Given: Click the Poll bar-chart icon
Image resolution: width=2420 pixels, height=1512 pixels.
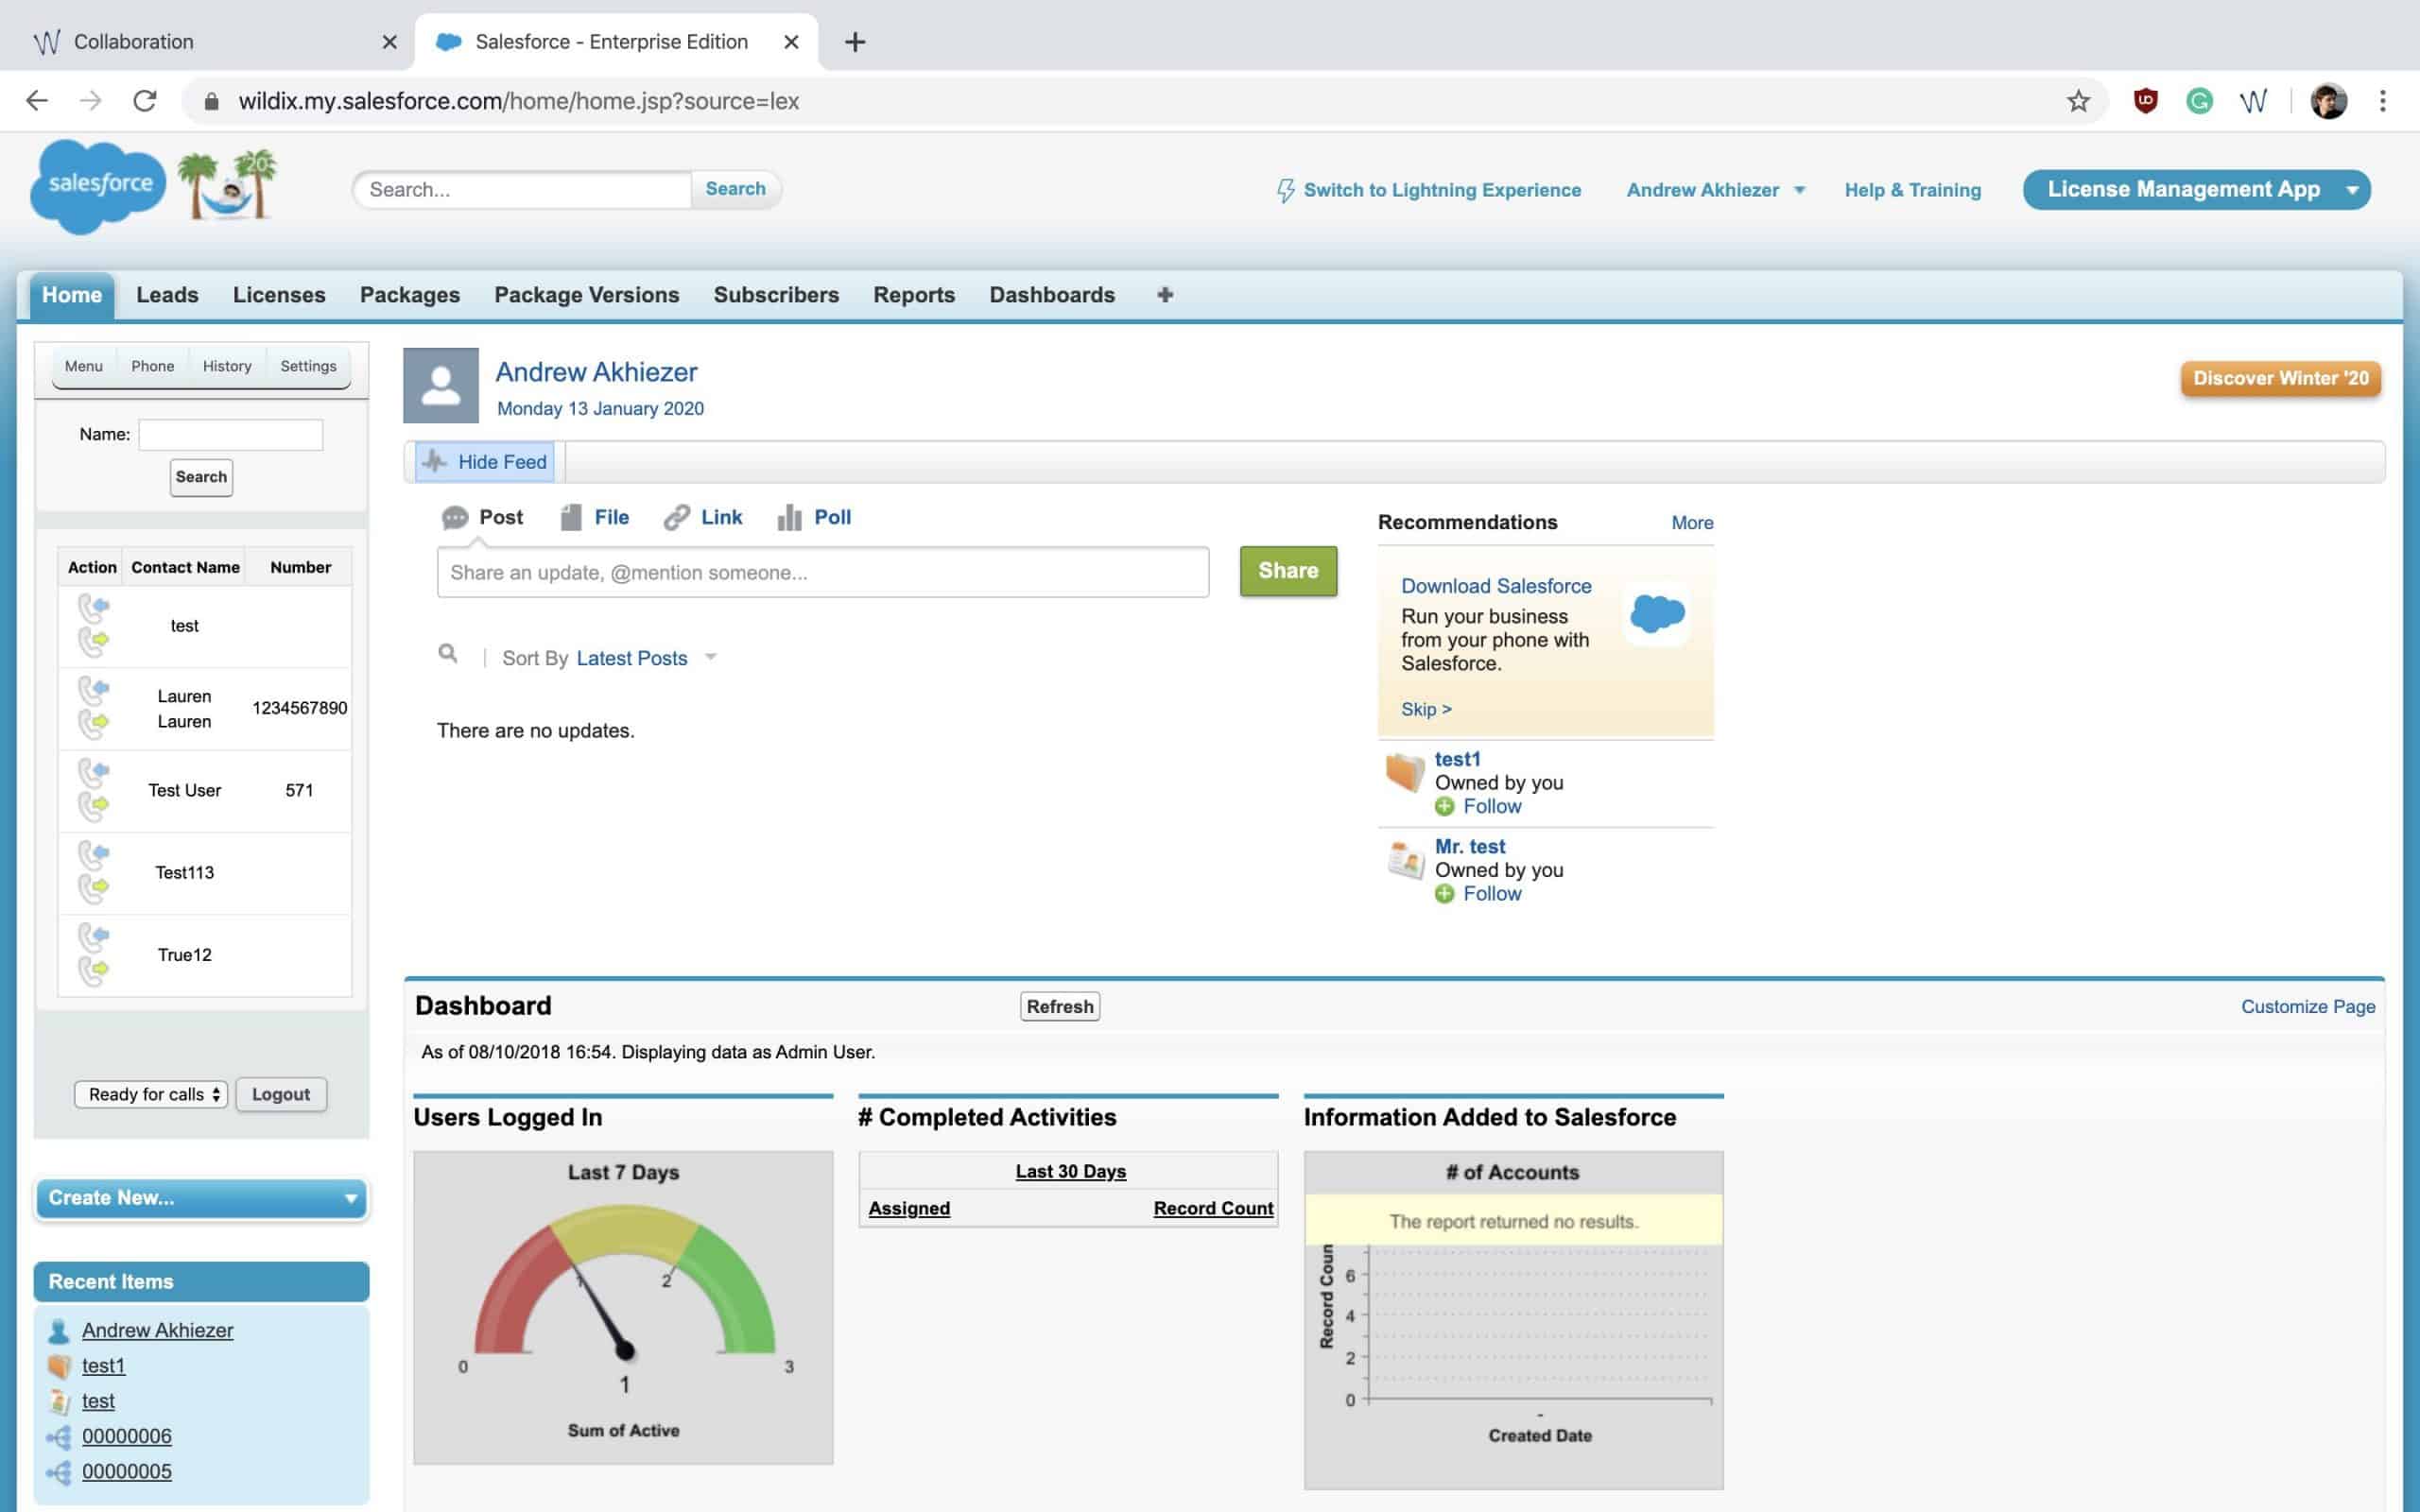Looking at the screenshot, I should tap(789, 517).
